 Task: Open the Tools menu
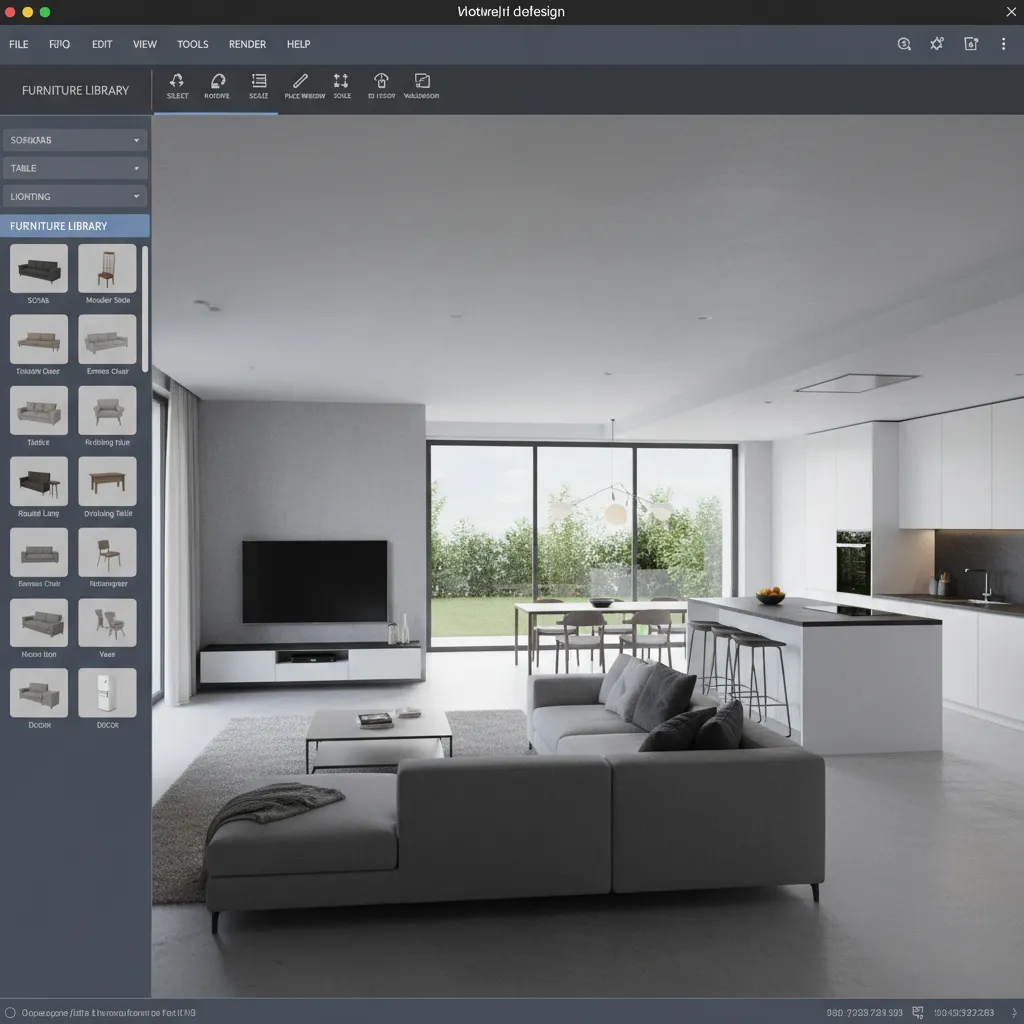pyautogui.click(x=192, y=44)
